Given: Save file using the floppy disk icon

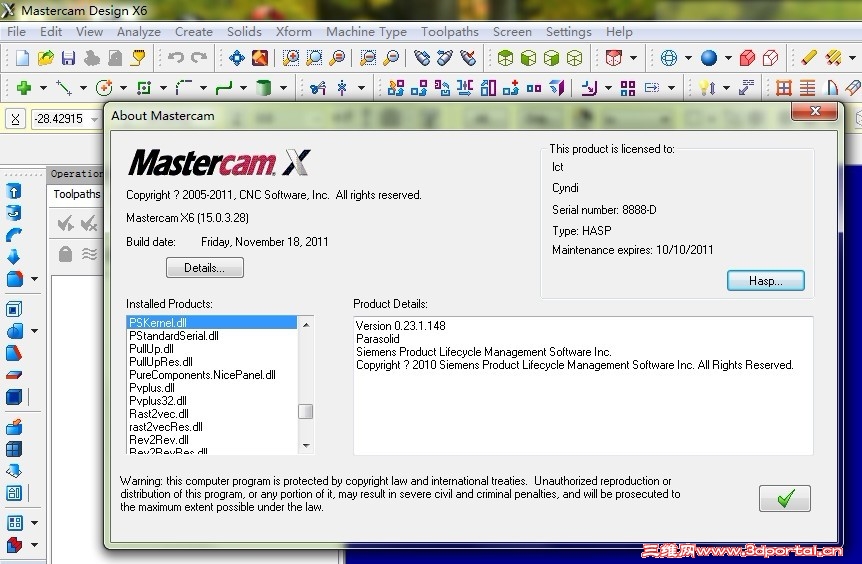Looking at the screenshot, I should (x=68, y=58).
